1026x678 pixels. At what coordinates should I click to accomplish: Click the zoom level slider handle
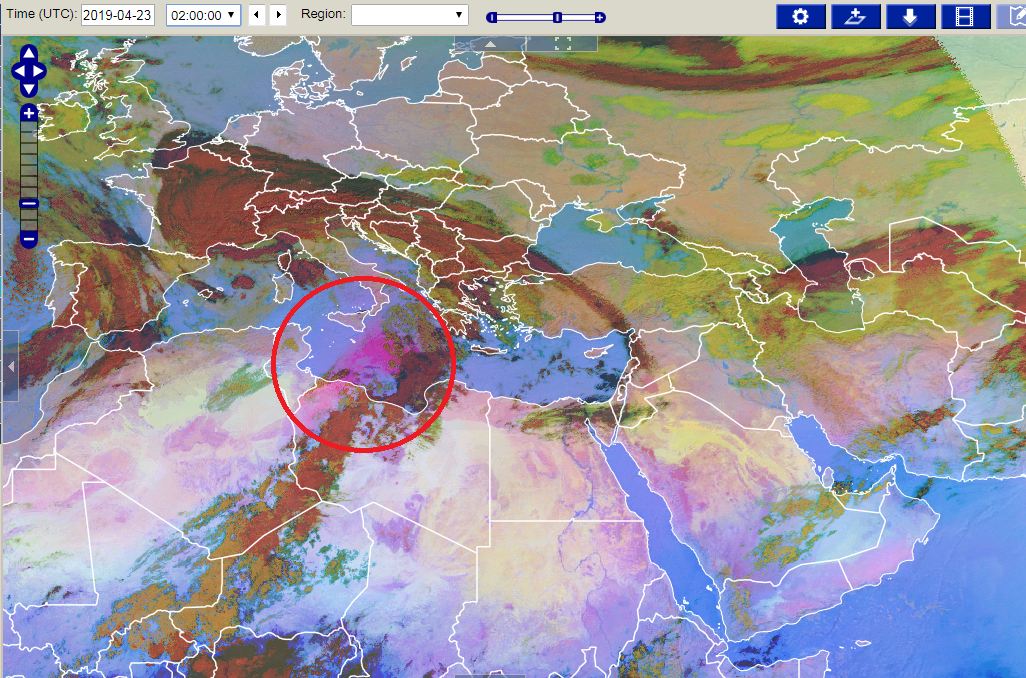(x=29, y=204)
